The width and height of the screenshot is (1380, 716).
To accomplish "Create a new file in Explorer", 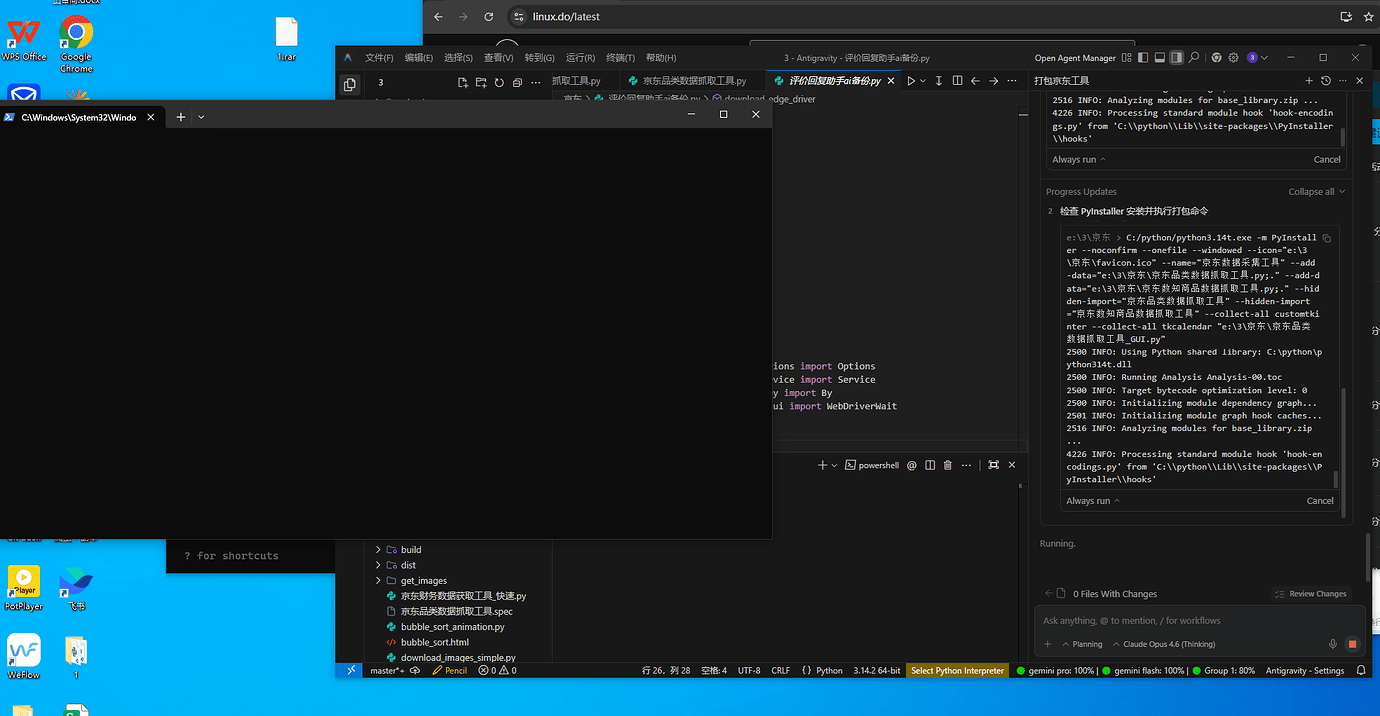I will pyautogui.click(x=463, y=82).
